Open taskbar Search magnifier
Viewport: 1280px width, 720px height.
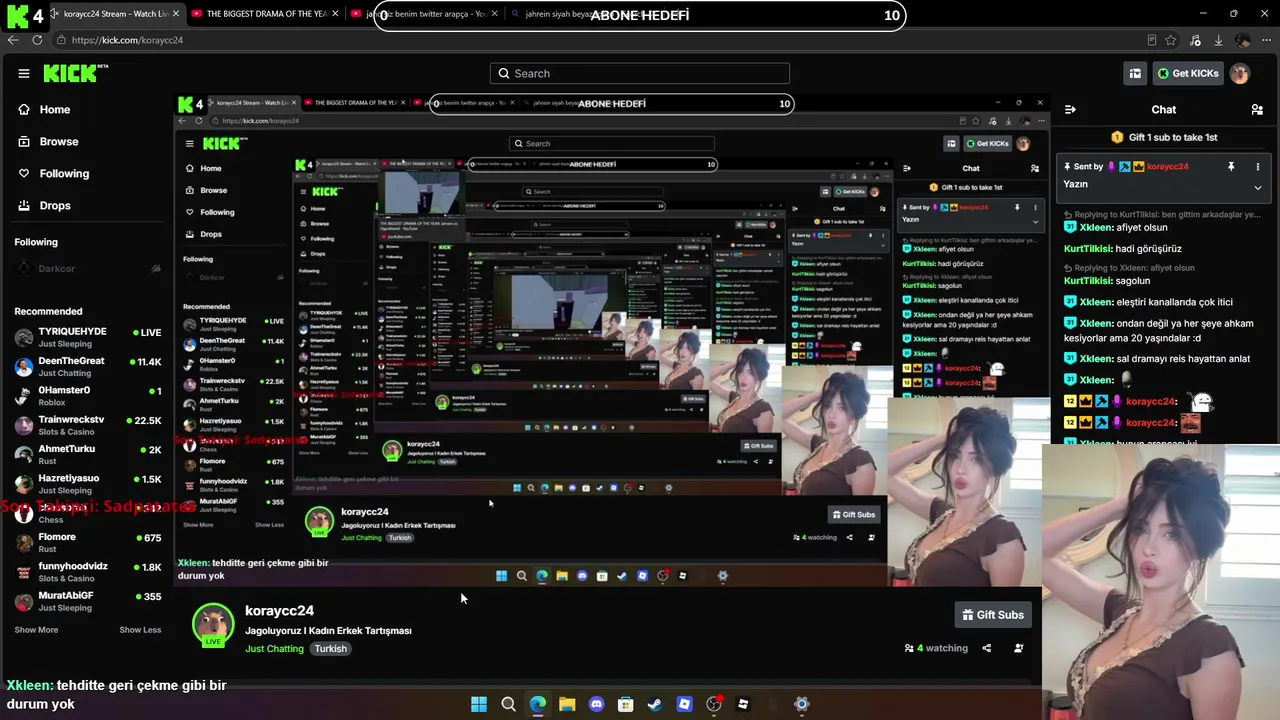click(508, 704)
